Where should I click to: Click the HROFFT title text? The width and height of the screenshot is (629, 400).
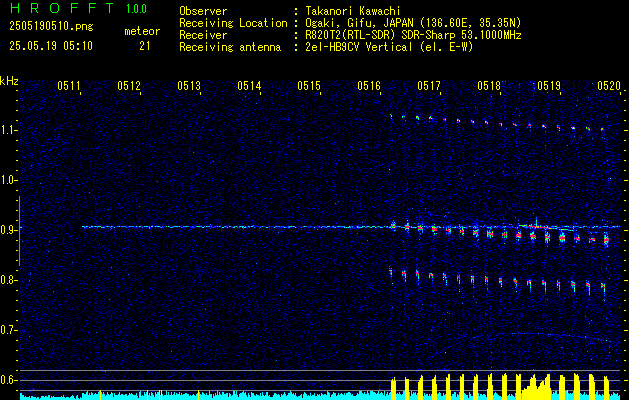[x=61, y=8]
